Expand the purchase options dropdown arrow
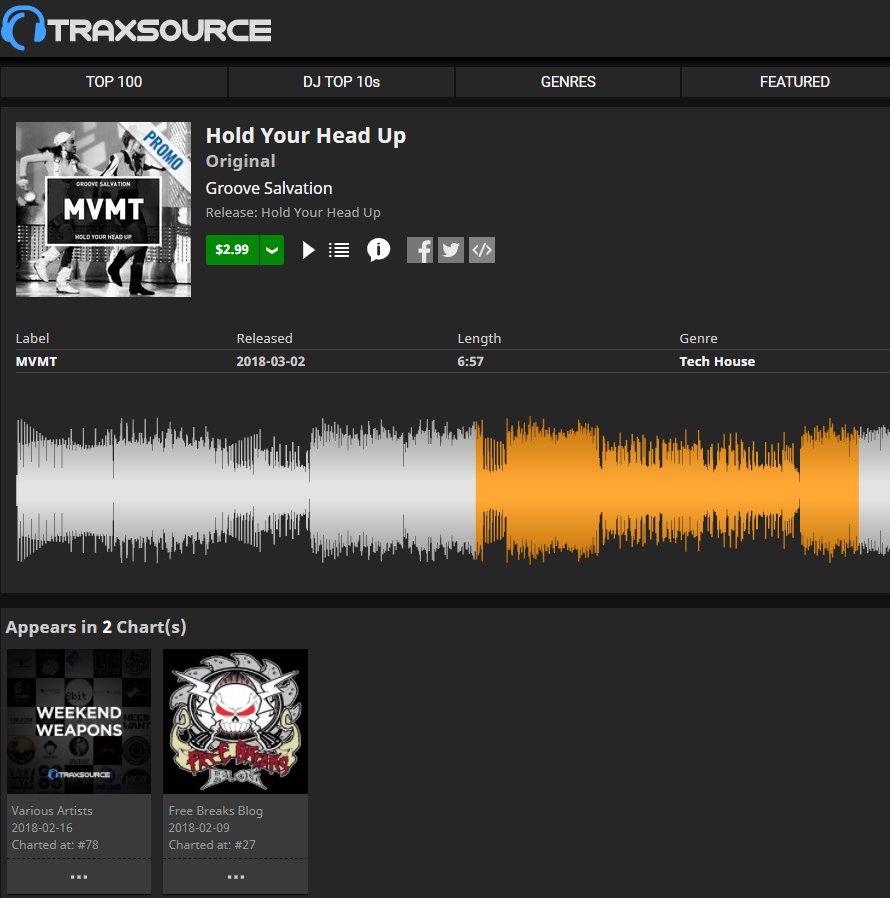 tap(272, 250)
